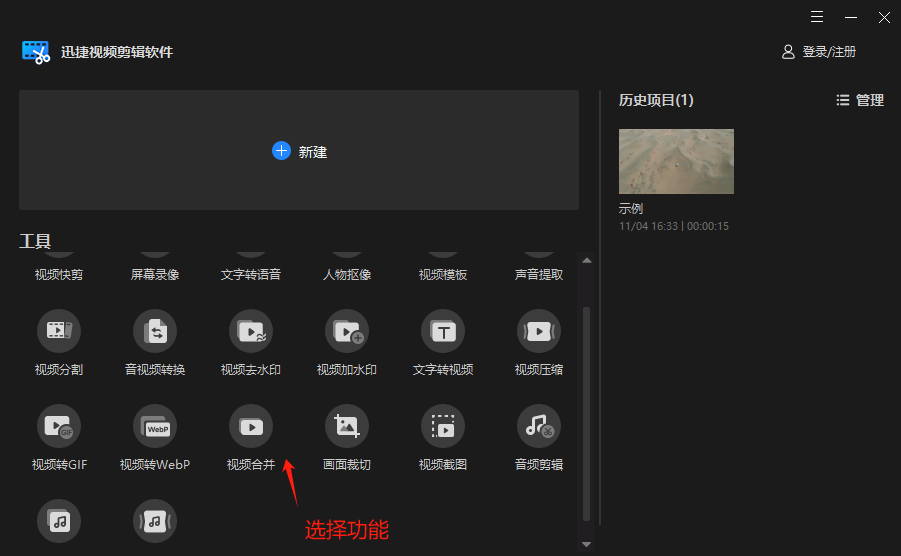The image size is (901, 556).
Task: Close the application window
Action: click(x=884, y=17)
